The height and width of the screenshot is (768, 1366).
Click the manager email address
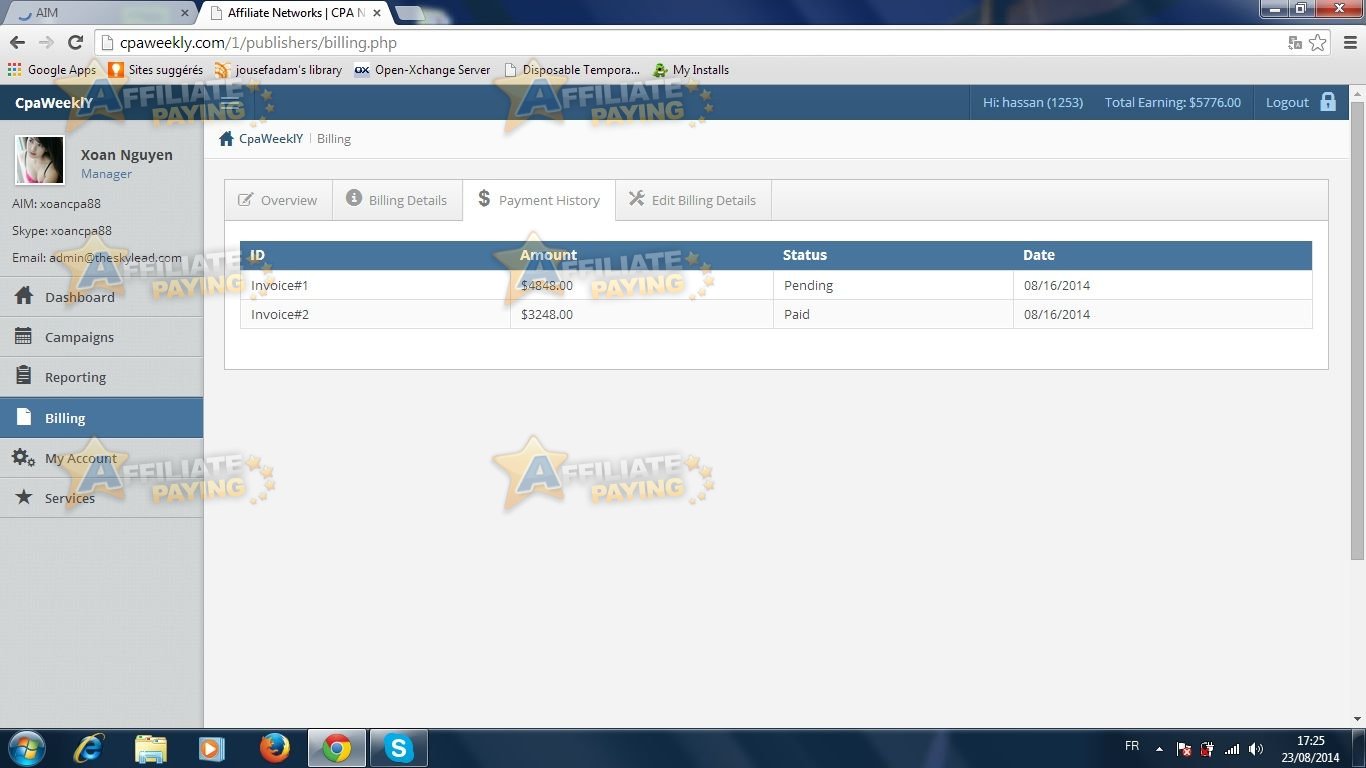tap(116, 257)
